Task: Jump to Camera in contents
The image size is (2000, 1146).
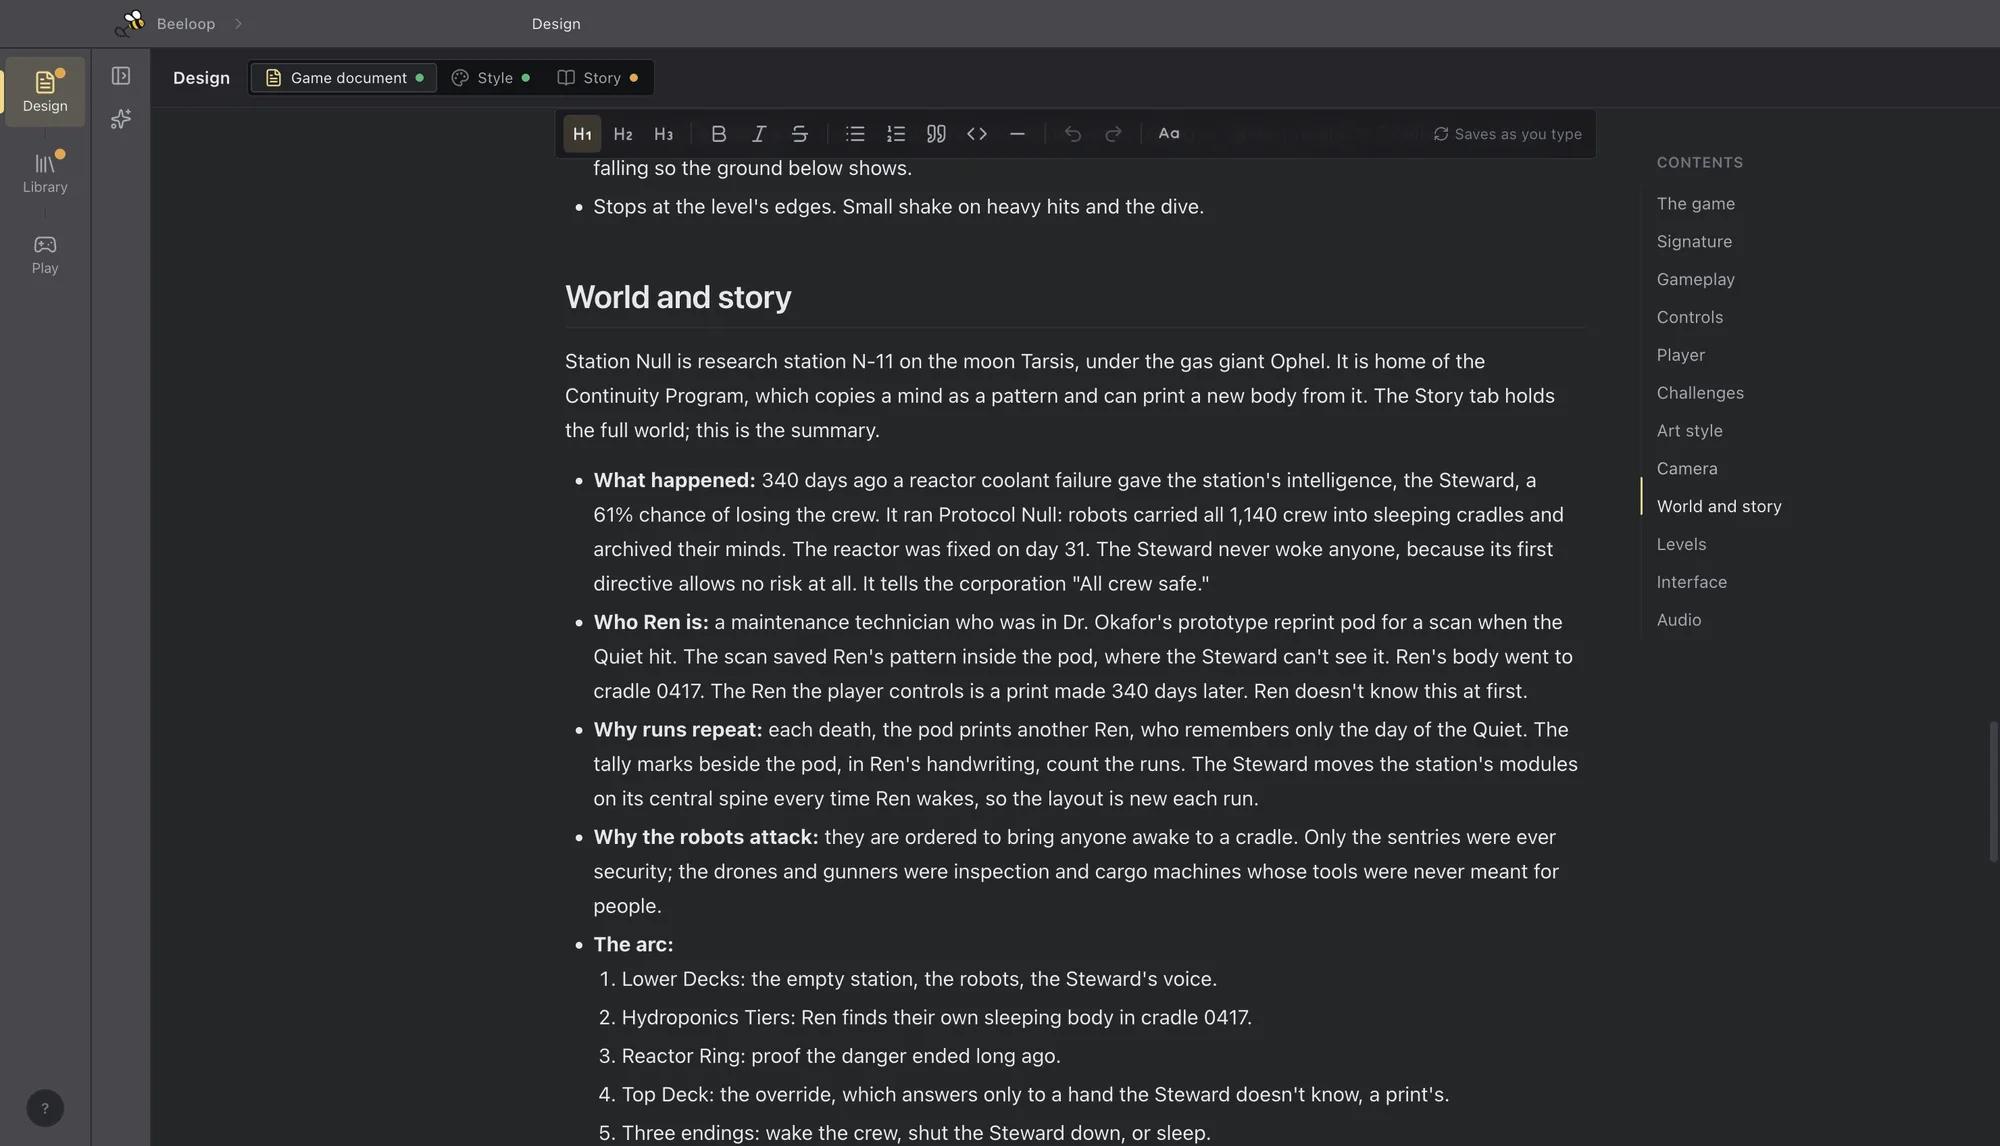Action: pyautogui.click(x=1687, y=469)
